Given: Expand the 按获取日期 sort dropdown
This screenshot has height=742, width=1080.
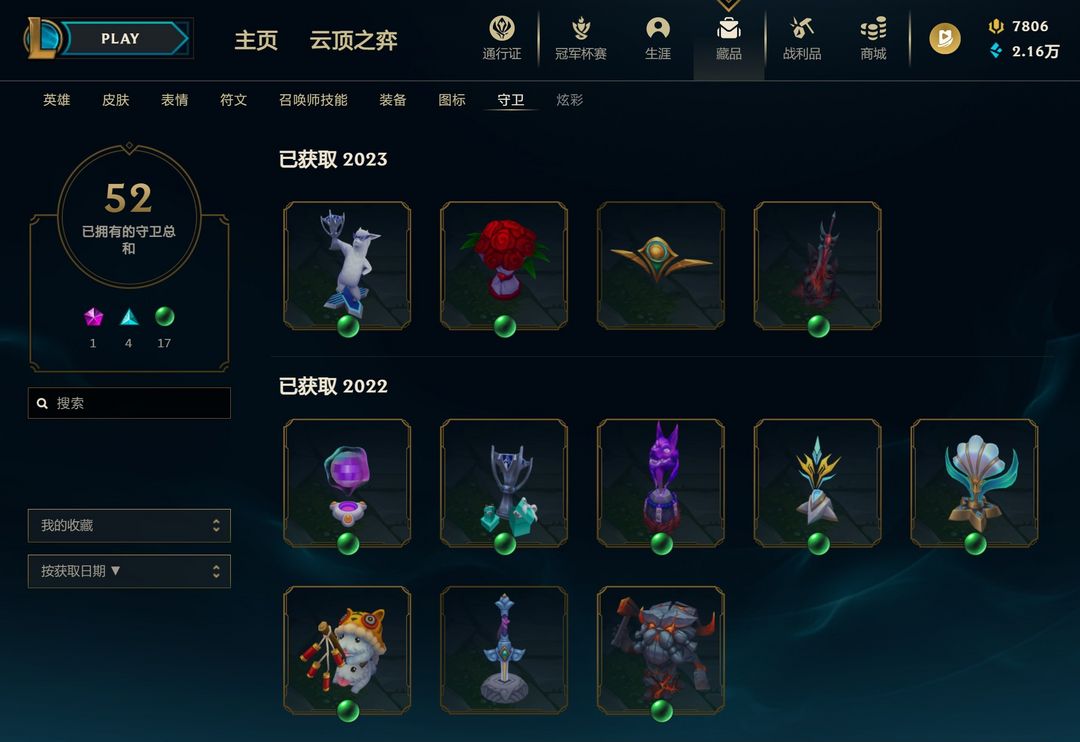Looking at the screenshot, I should pos(129,571).
